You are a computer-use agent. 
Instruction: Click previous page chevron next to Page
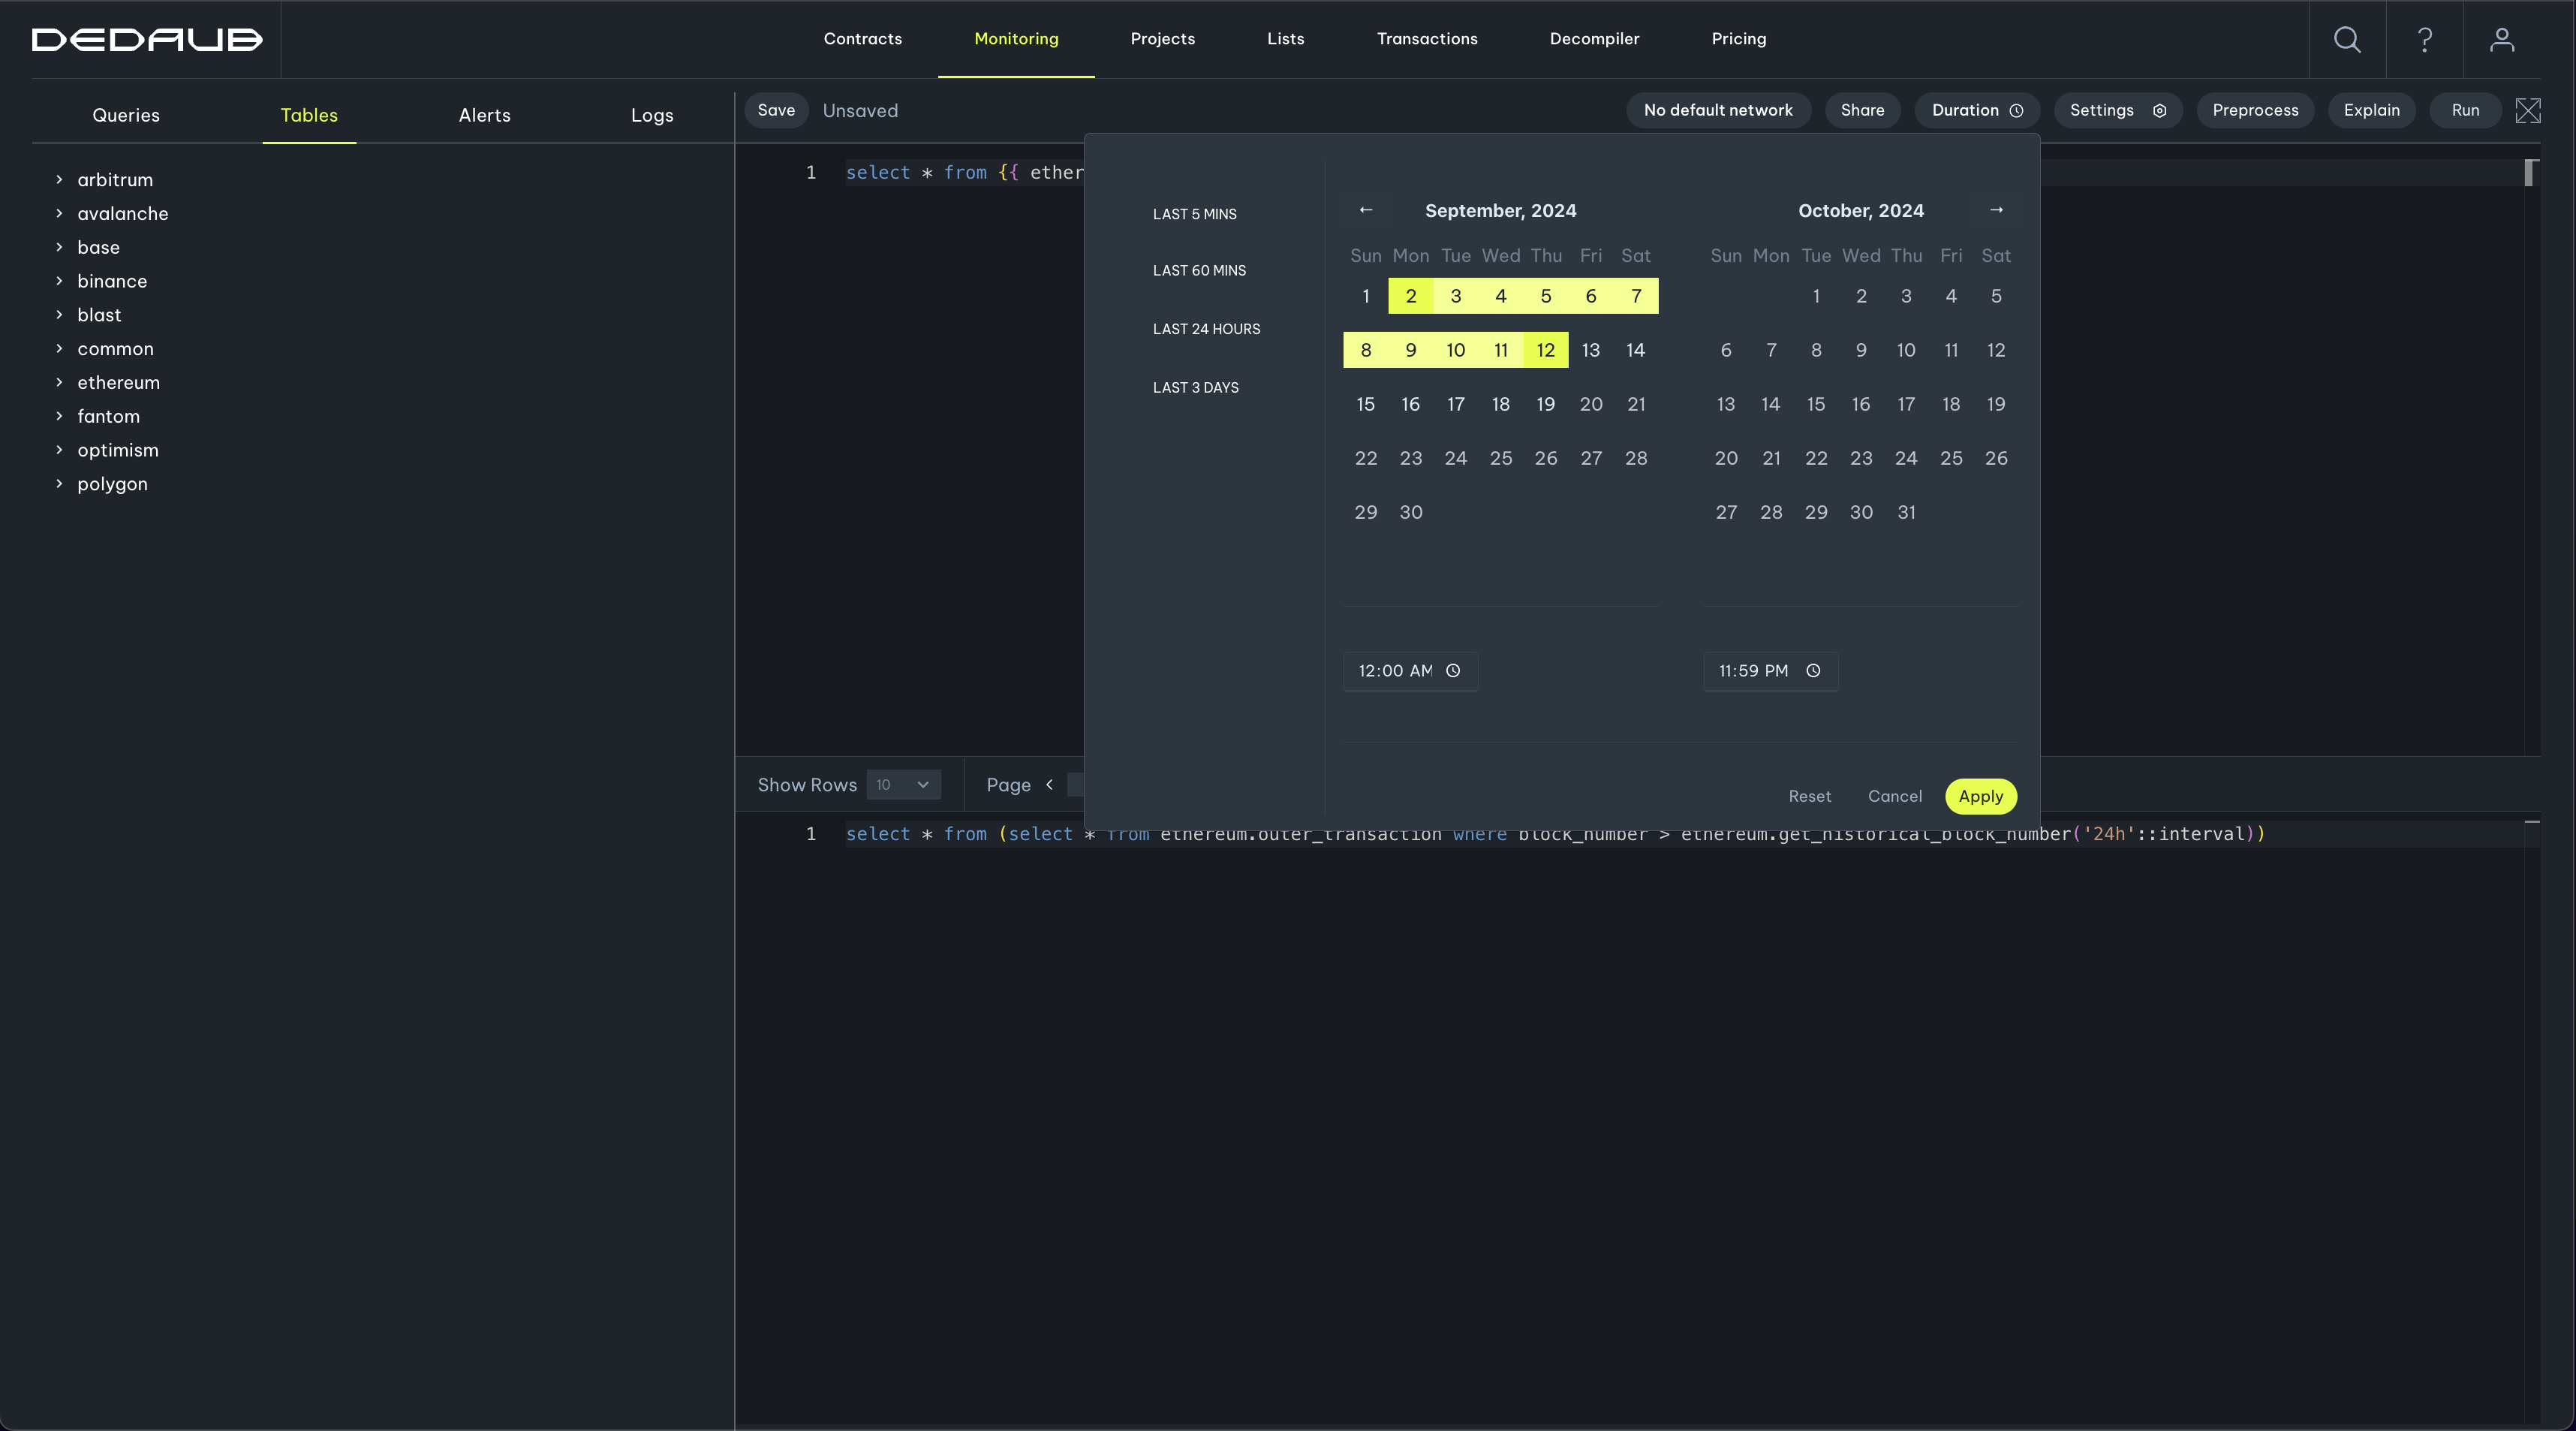click(x=1049, y=785)
